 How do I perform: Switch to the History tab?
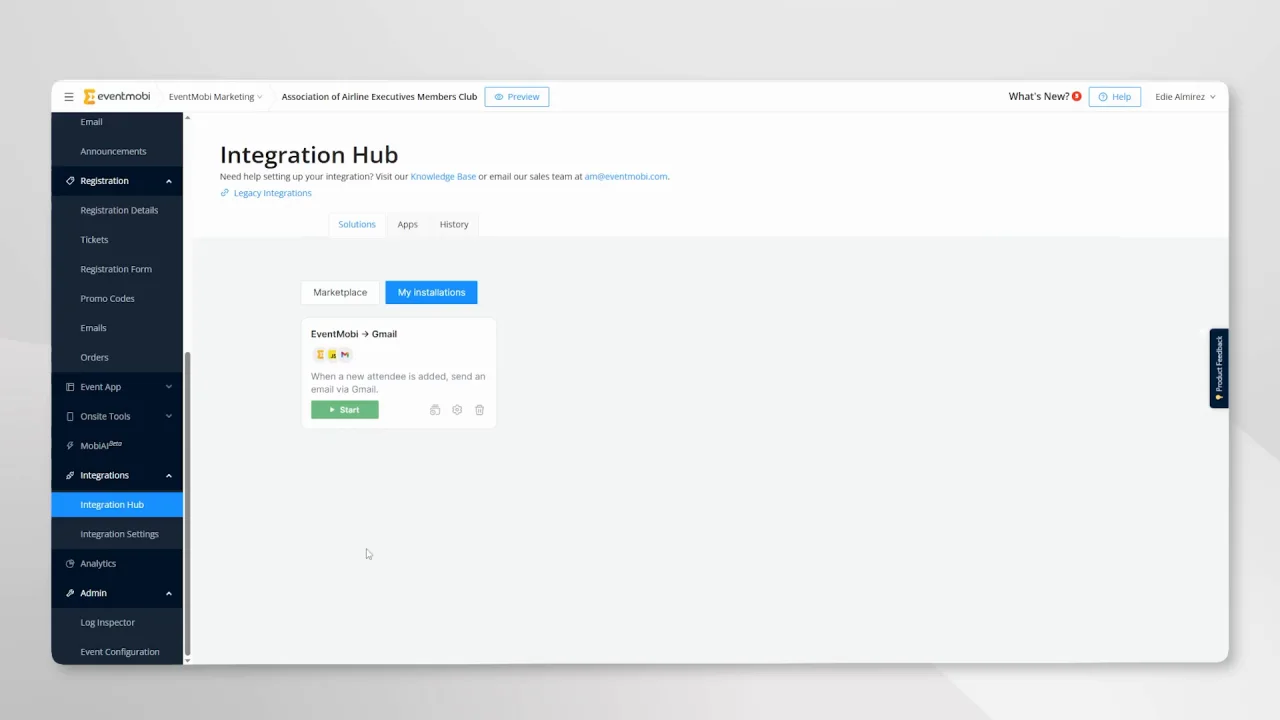454,224
